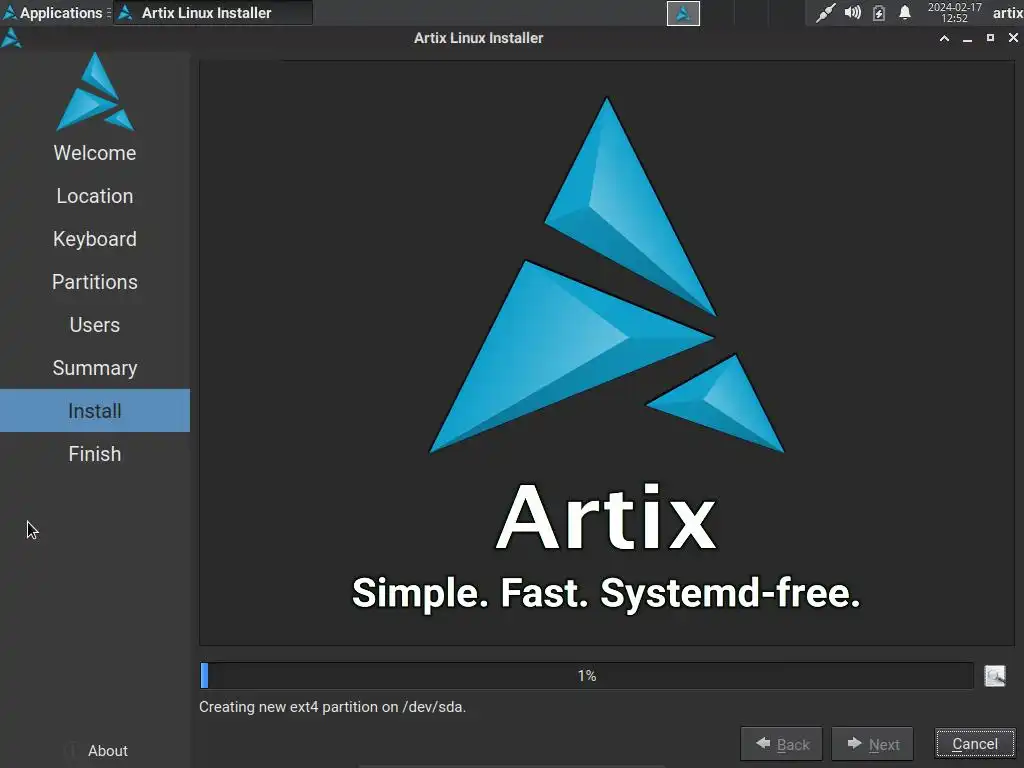The height and width of the screenshot is (768, 1024).
Task: Select the highlighted Install step
Action: 95,411
